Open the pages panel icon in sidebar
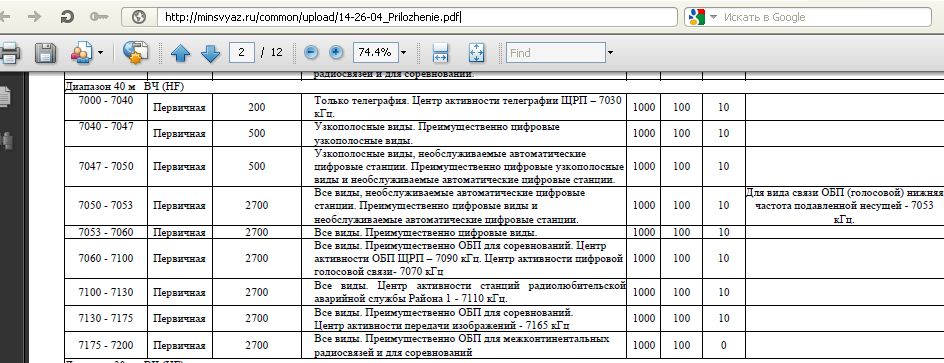Viewport: 944px width, 363px height. coord(5,95)
